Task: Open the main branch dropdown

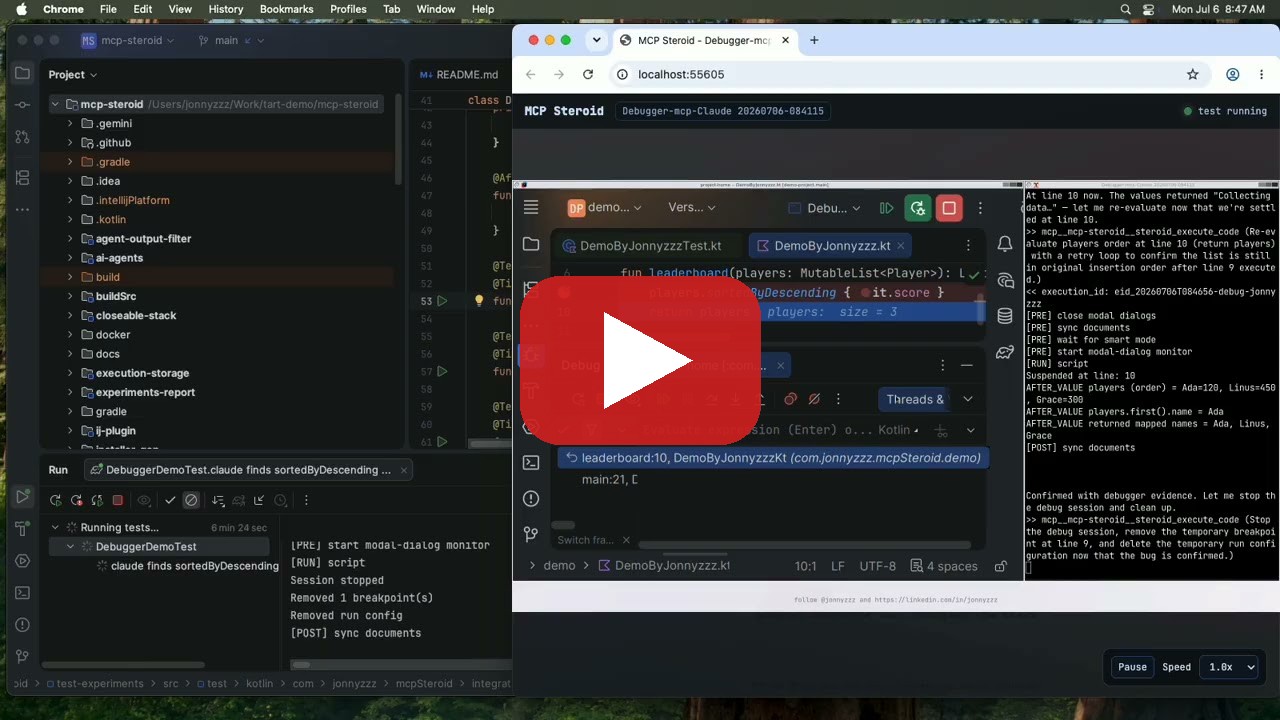Action: tap(232, 40)
